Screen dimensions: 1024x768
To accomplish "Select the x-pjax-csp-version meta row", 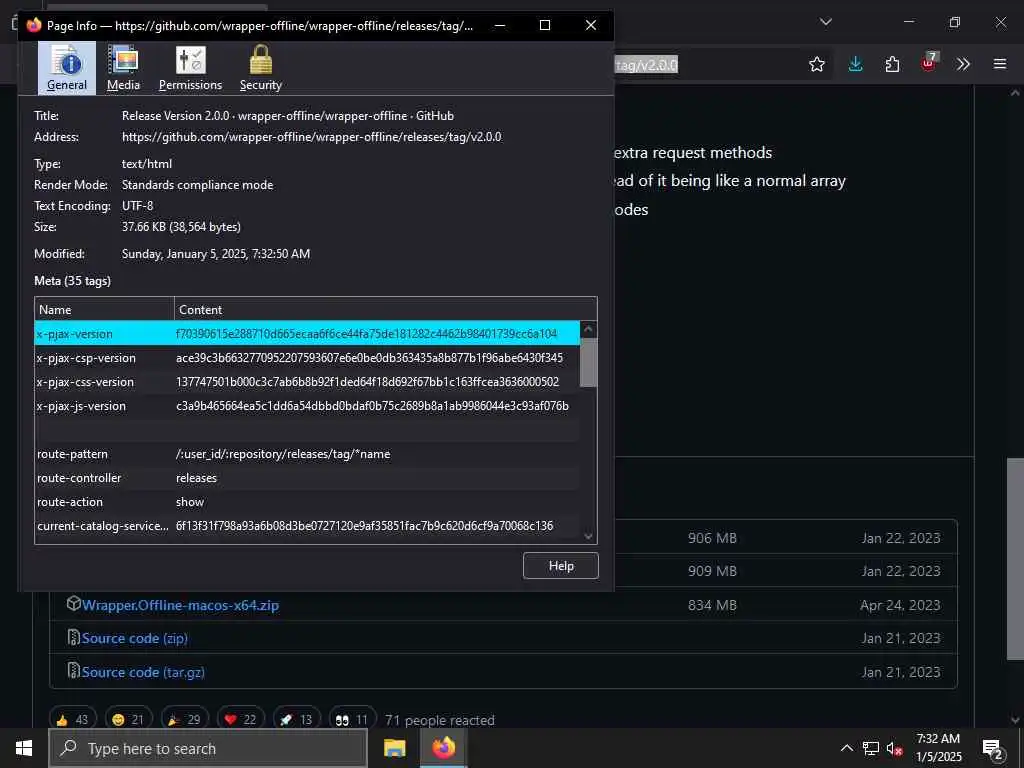I will click(307, 358).
